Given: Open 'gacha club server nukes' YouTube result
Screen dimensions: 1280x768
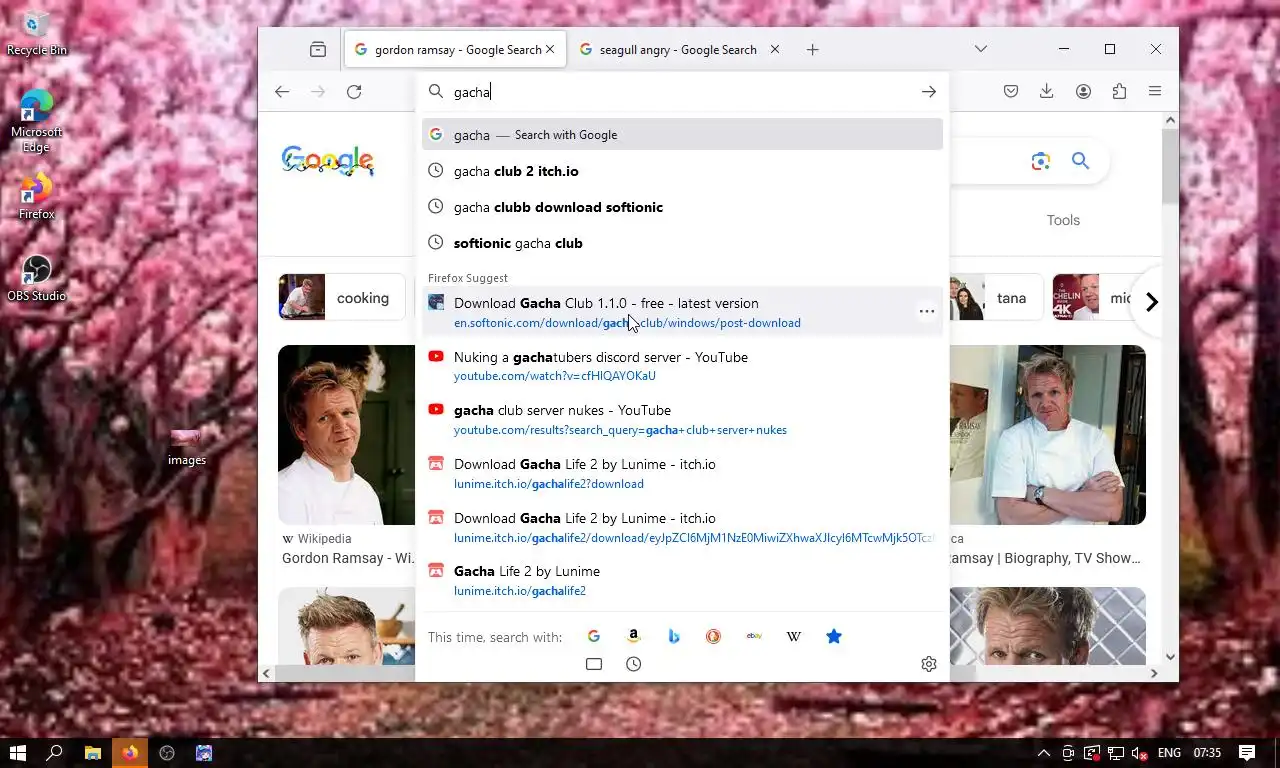Looking at the screenshot, I should pyautogui.click(x=682, y=419).
